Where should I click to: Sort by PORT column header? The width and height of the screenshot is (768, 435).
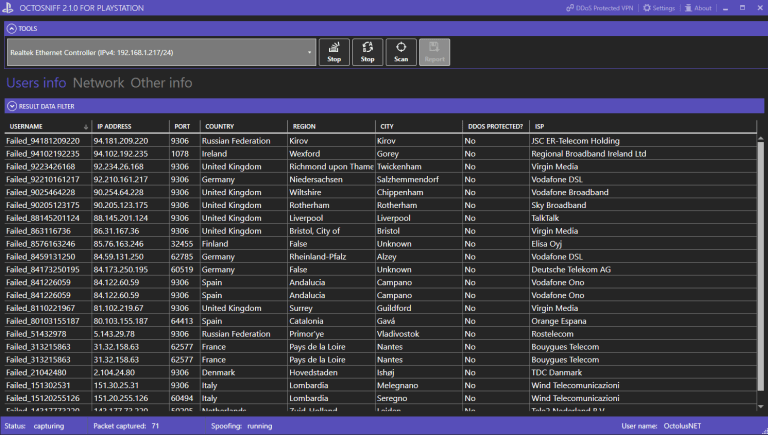point(182,126)
